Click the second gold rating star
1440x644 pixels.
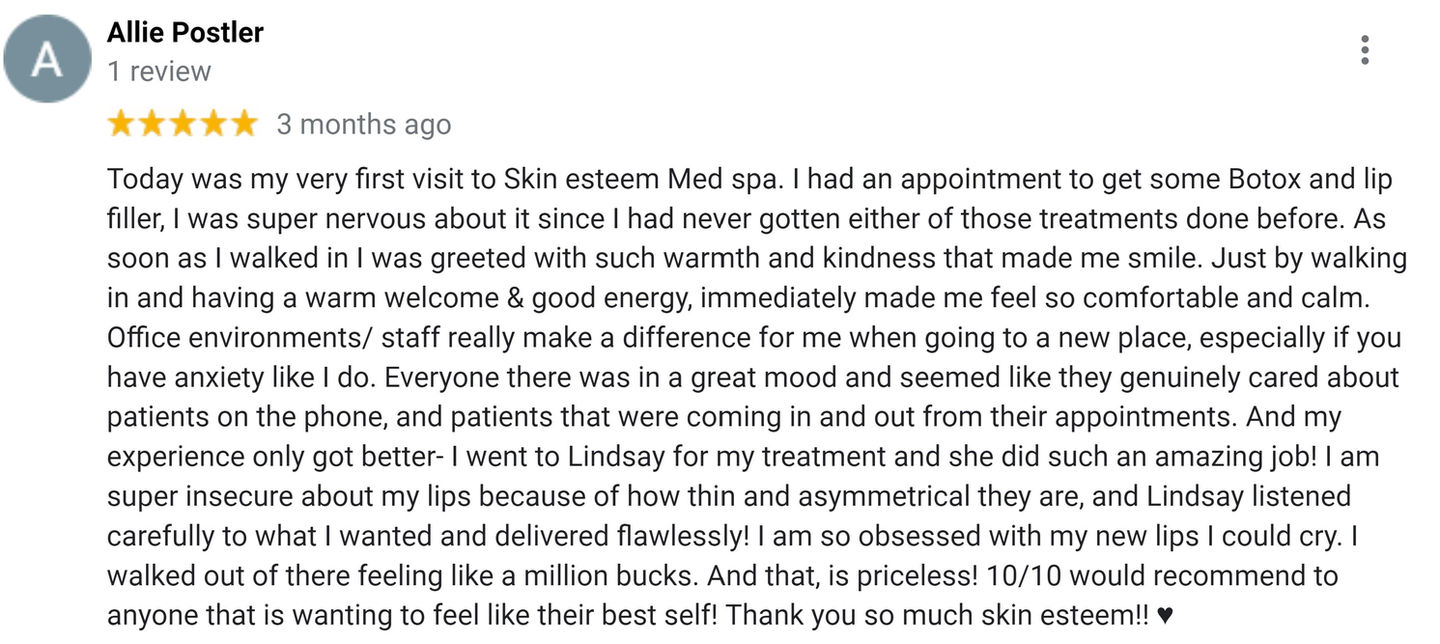click(x=152, y=124)
